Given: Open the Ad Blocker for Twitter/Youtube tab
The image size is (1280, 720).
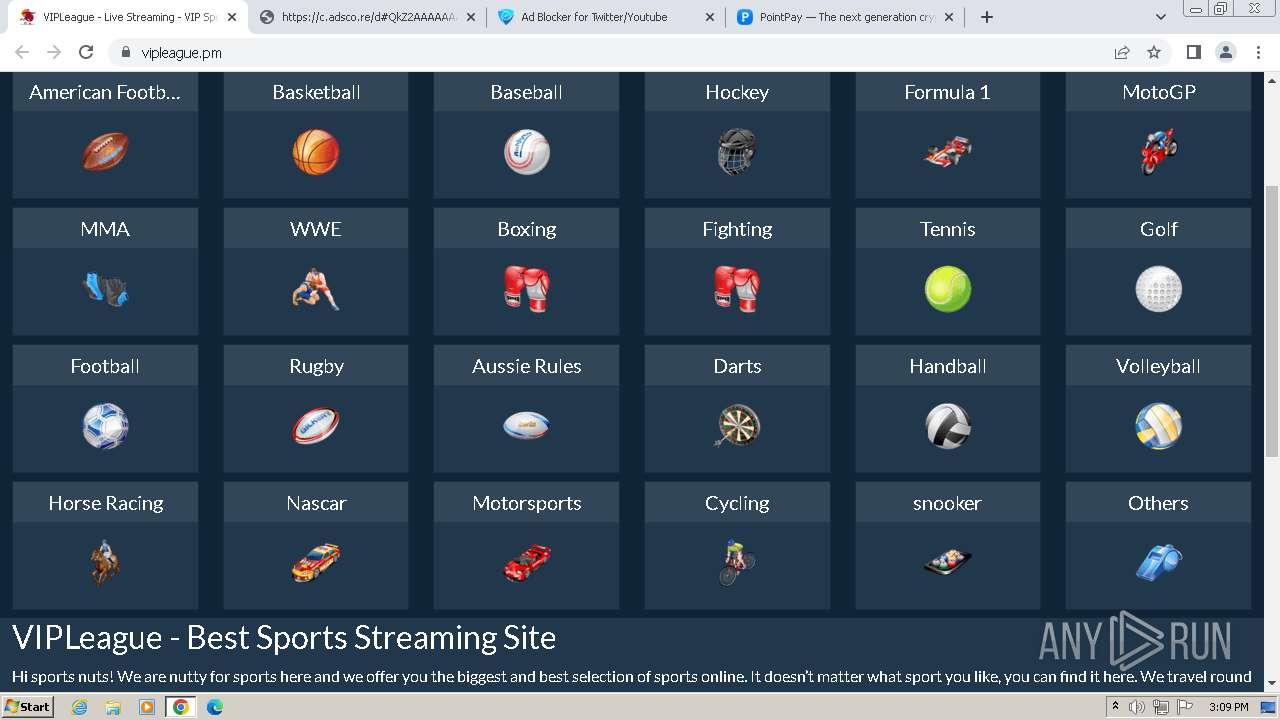Looking at the screenshot, I should [606, 17].
